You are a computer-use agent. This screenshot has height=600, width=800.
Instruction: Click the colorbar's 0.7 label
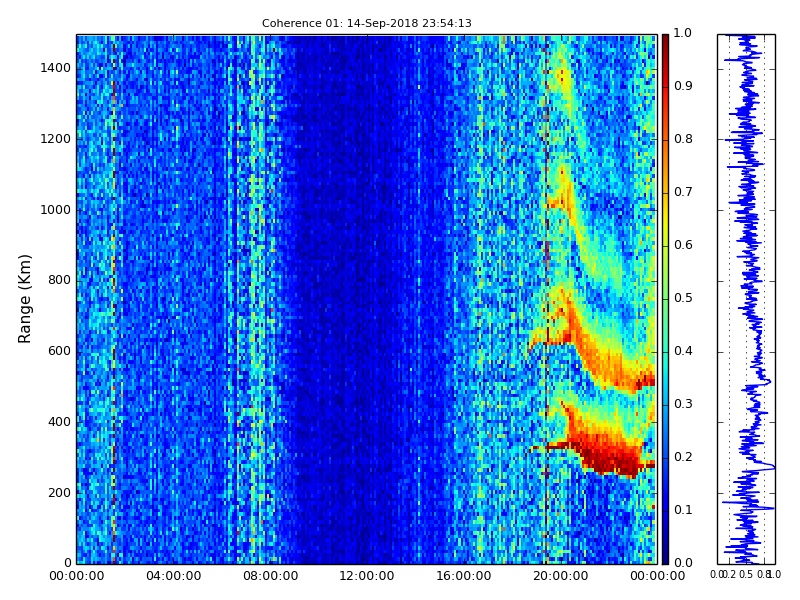point(683,192)
